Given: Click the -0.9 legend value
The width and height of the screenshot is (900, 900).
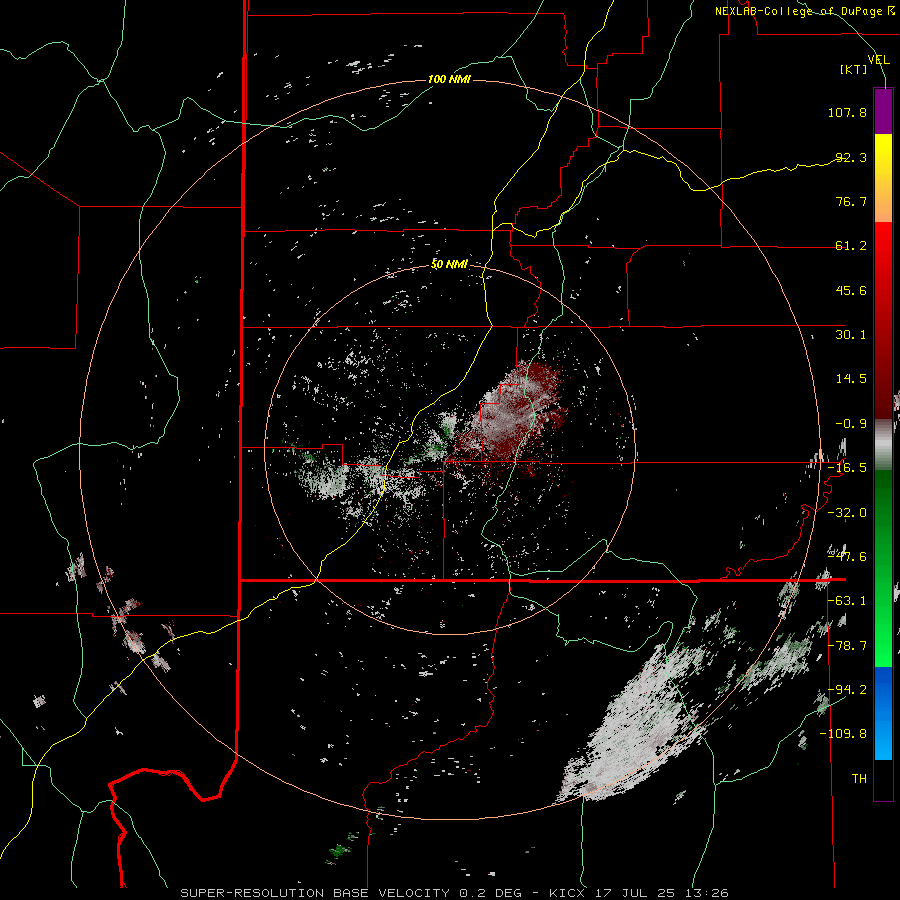Looking at the screenshot, I should pos(851,424).
